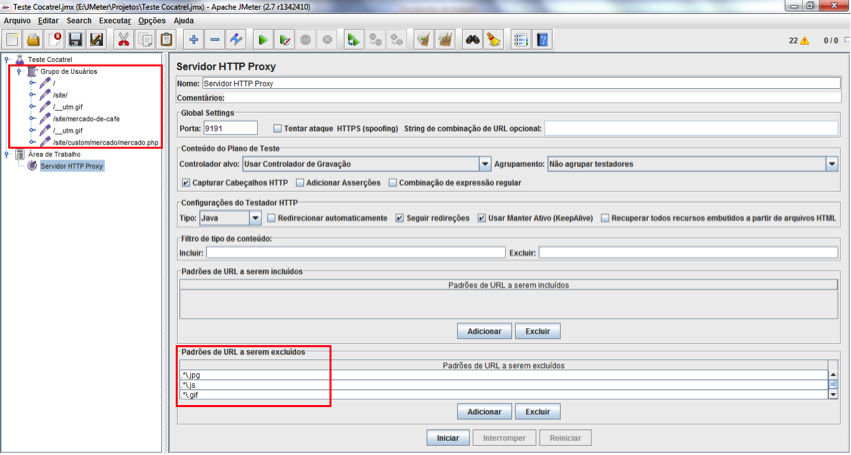
Task: Expand all tree nodes with plus icon
Action: pyautogui.click(x=193, y=40)
